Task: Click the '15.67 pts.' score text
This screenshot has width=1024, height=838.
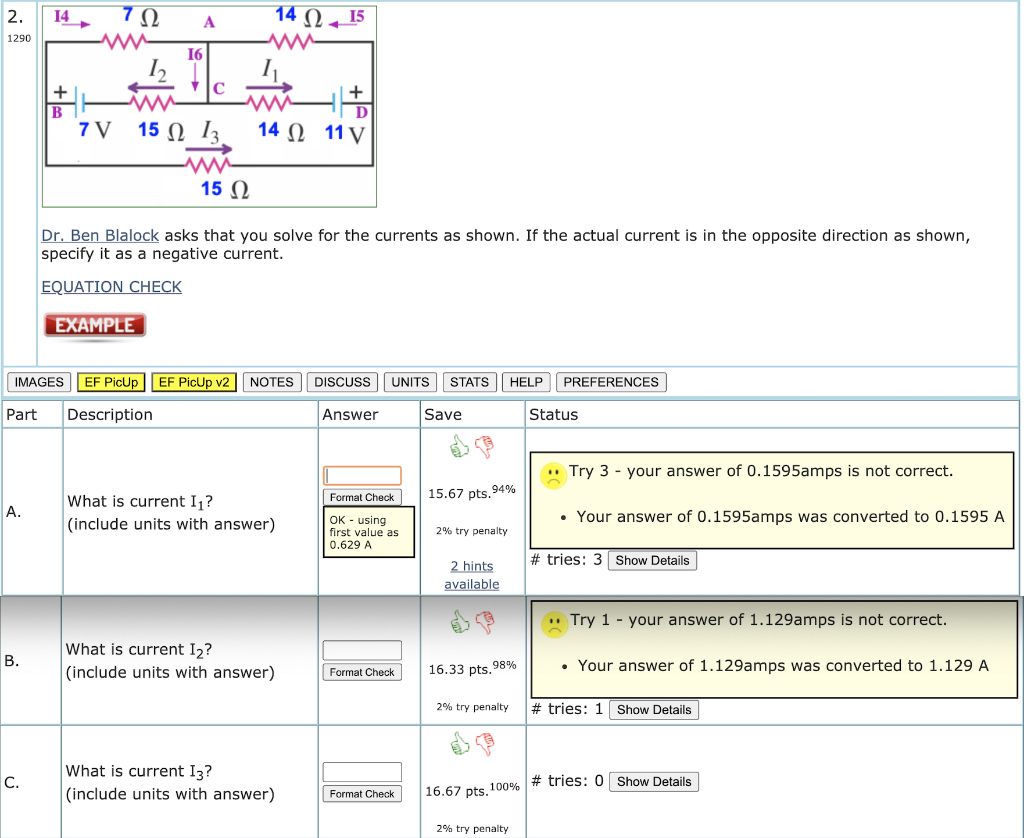Action: (459, 494)
